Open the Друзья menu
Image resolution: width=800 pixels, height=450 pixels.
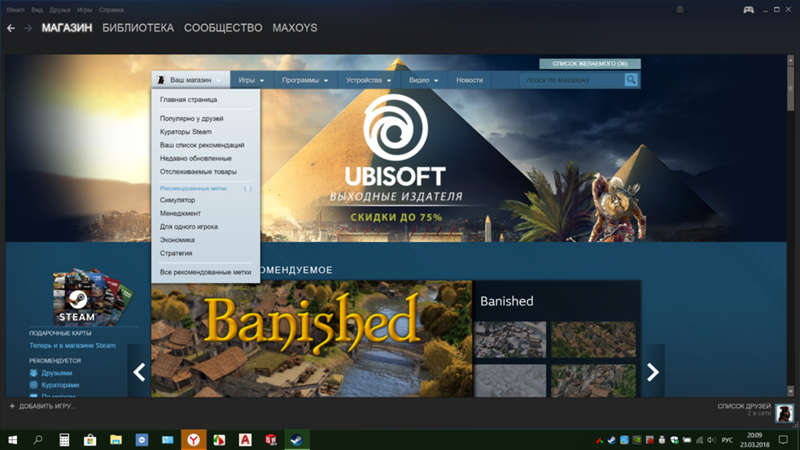(x=60, y=10)
